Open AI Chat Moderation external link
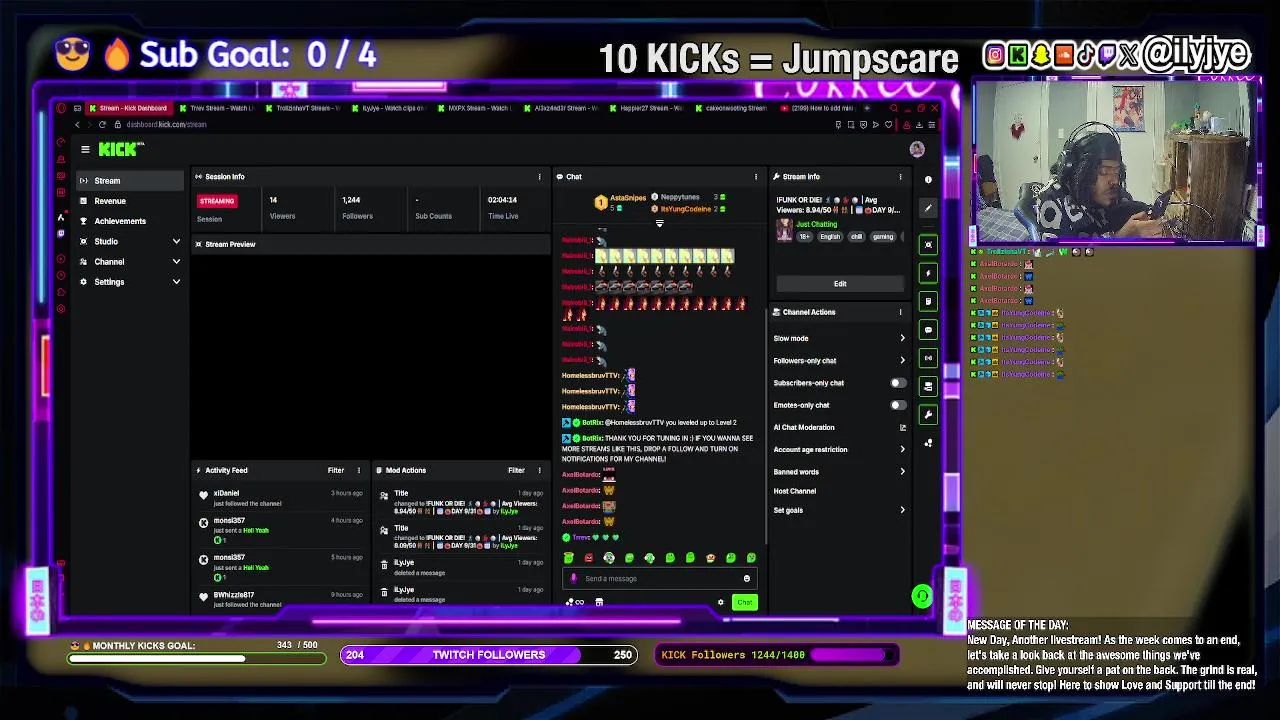 pos(902,428)
